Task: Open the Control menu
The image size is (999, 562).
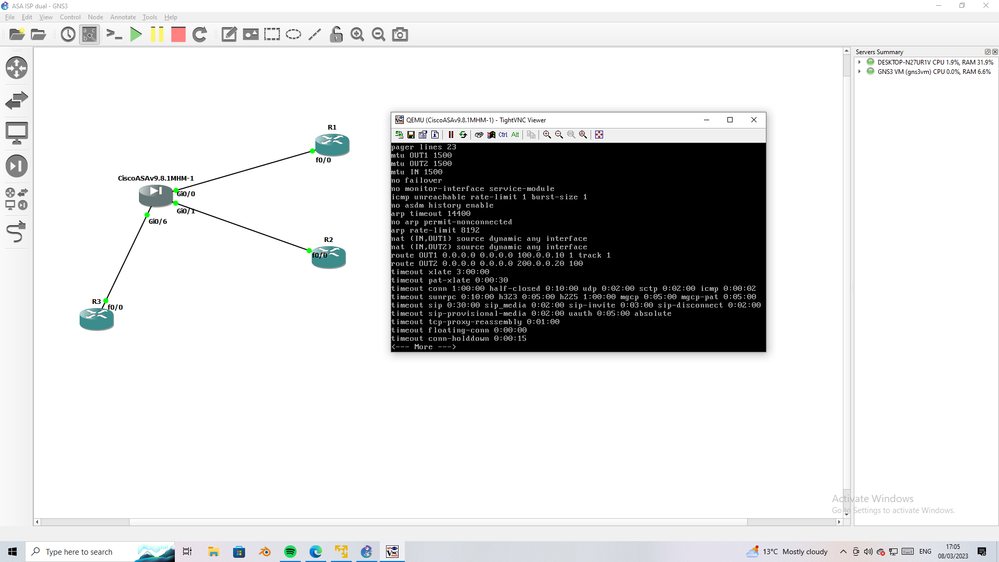Action: coord(70,17)
